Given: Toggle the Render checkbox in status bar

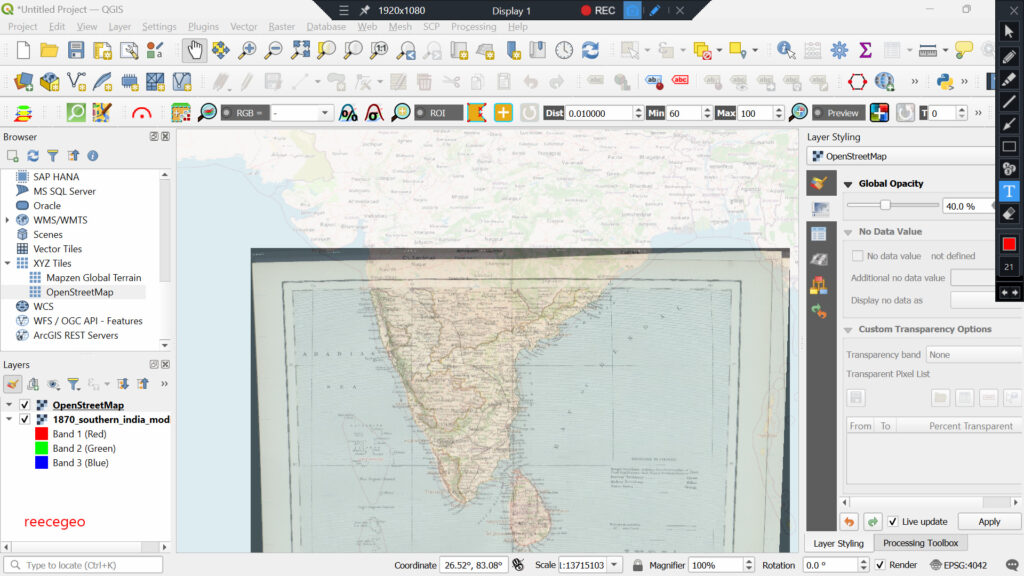Looking at the screenshot, I should [x=880, y=565].
